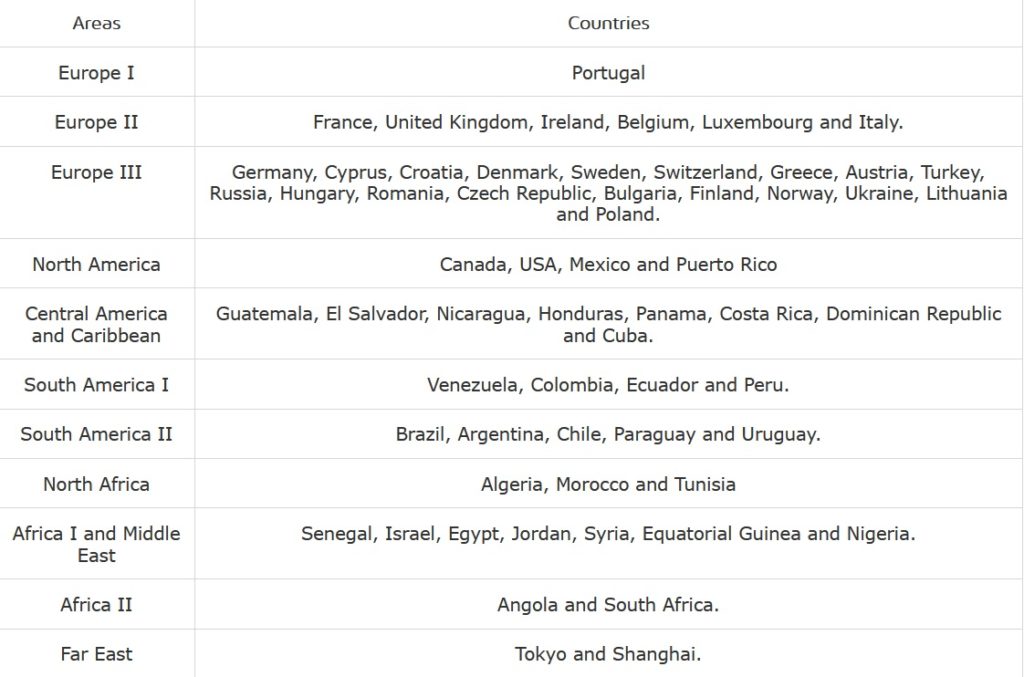Click the countries list starting with Germany
The width and height of the screenshot is (1024, 677).
(608, 193)
